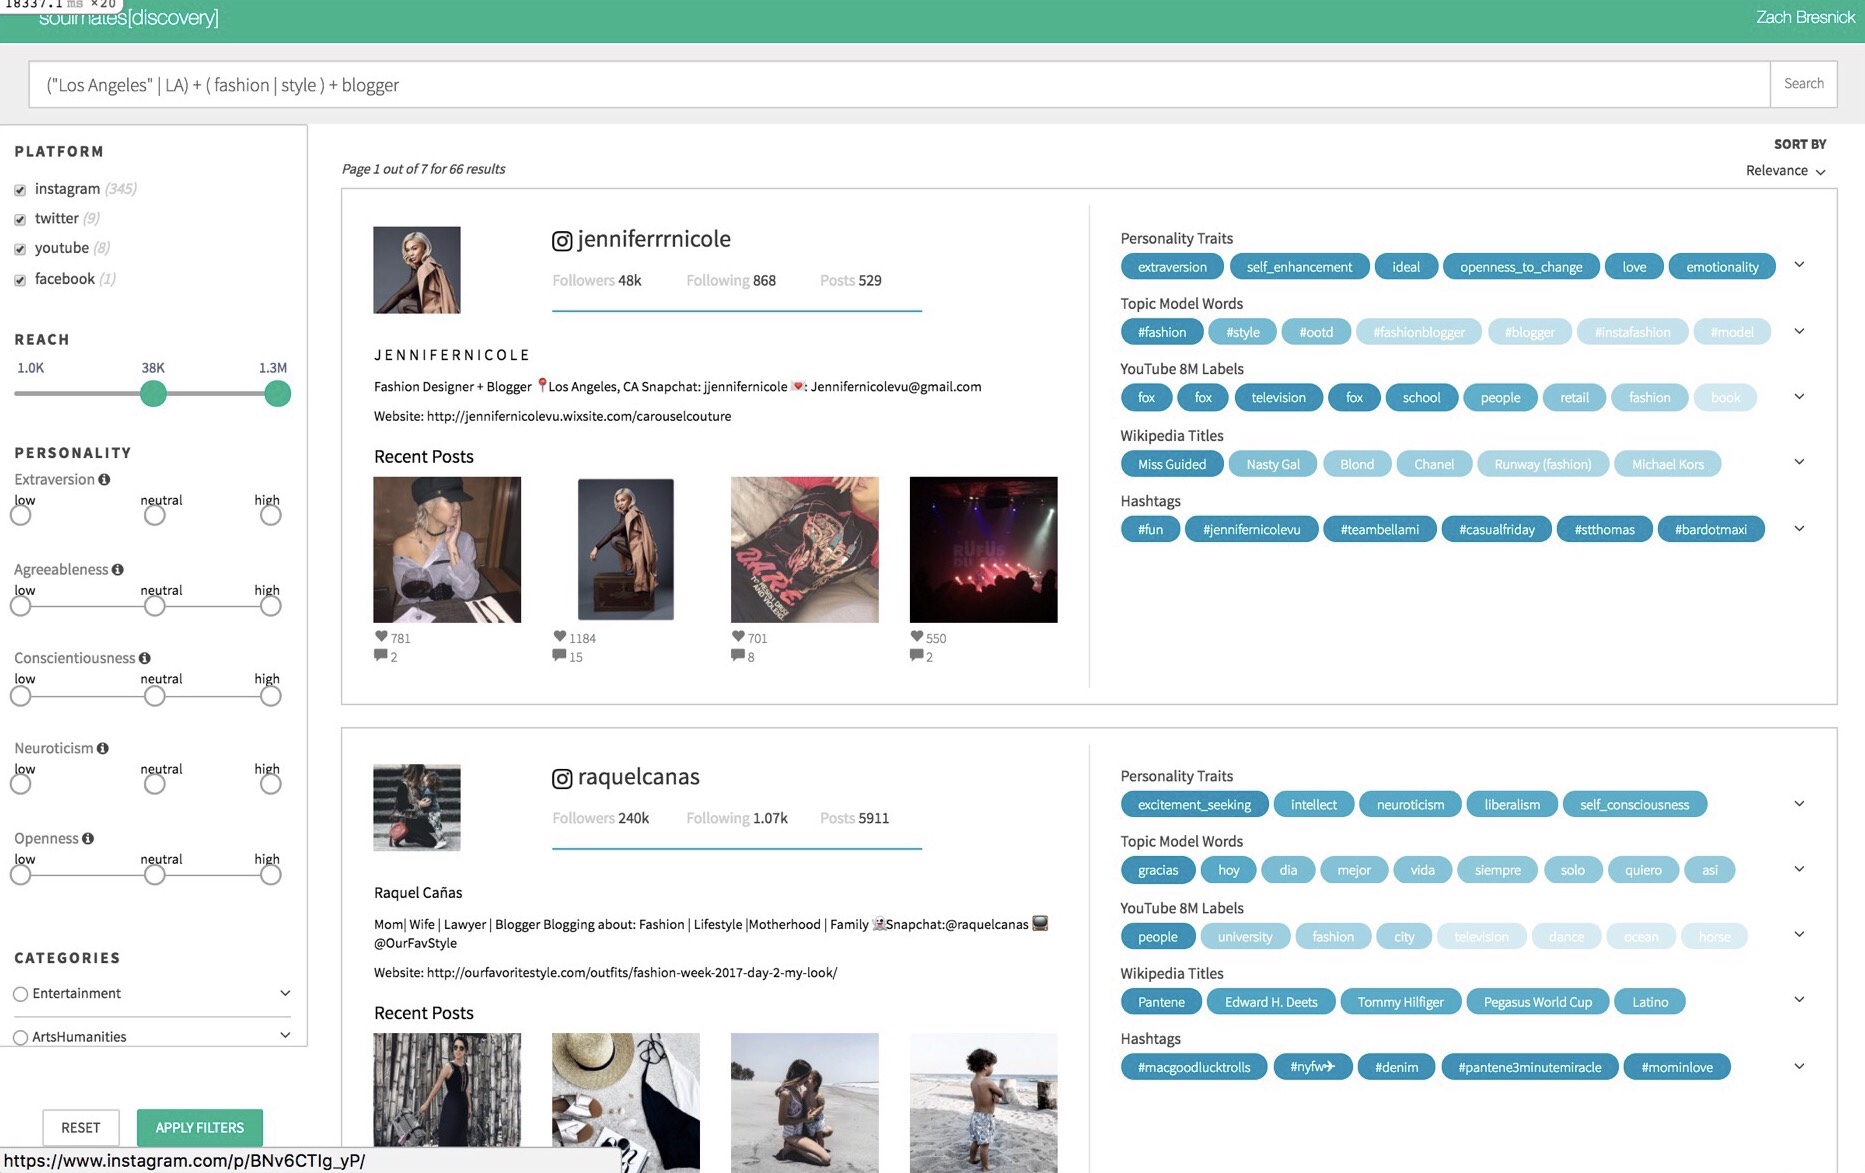Expand jenniferrrnicole's Personality Traits row
Screen dimensions: 1865x1173
(1799, 265)
